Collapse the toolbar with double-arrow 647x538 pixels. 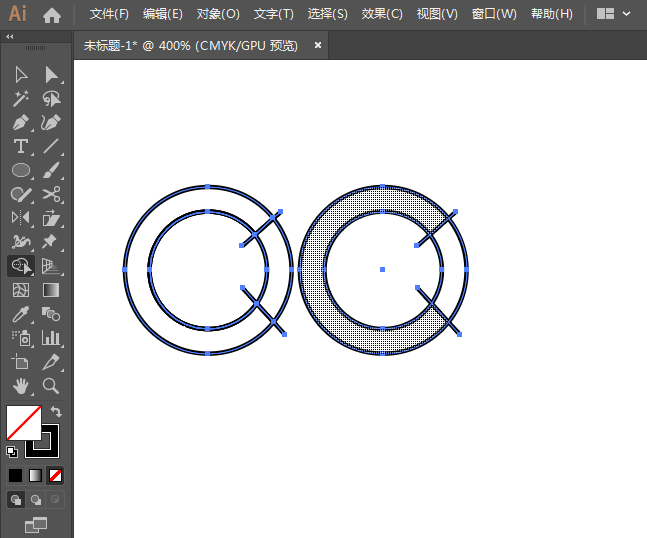point(9,37)
